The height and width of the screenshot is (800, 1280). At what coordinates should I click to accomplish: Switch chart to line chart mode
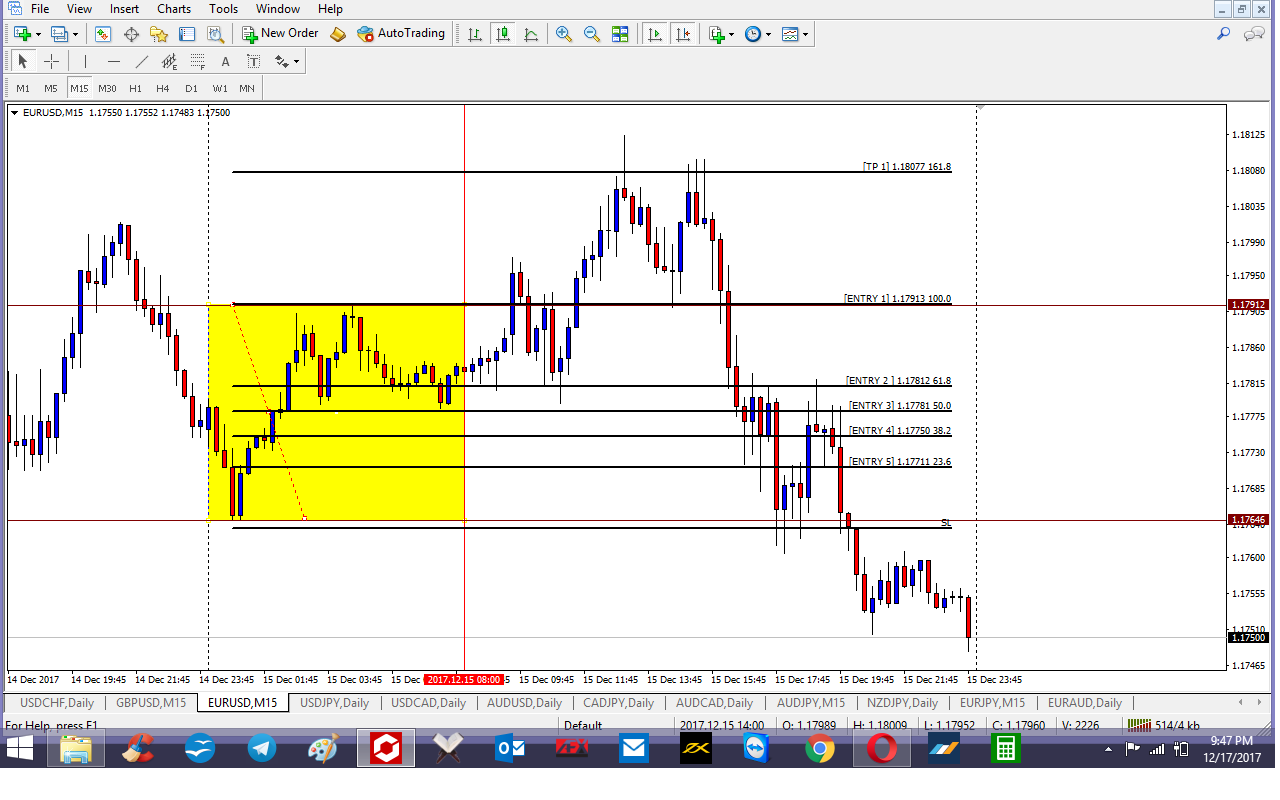click(531, 34)
